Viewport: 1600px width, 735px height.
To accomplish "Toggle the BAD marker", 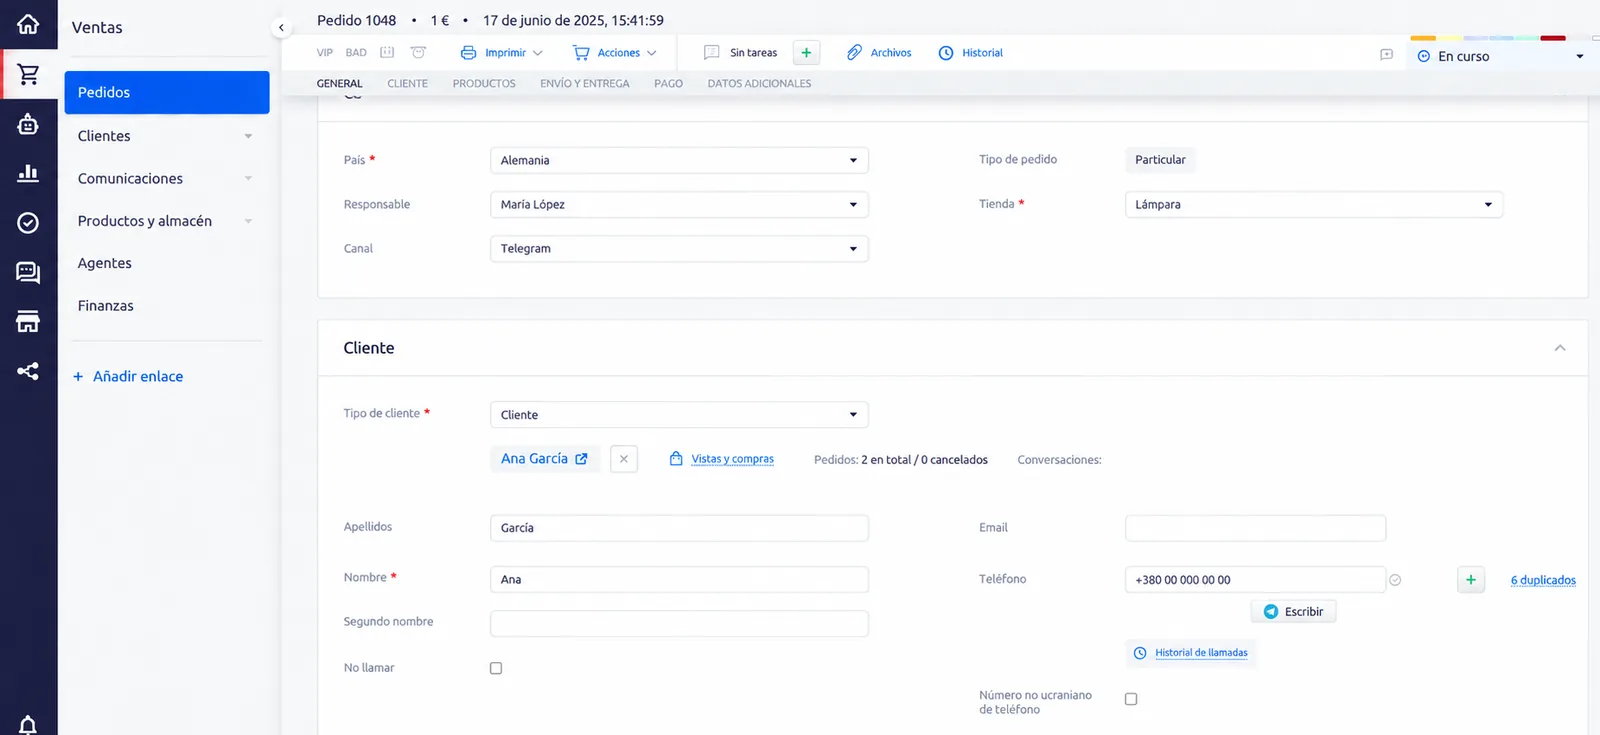I will click(x=356, y=53).
